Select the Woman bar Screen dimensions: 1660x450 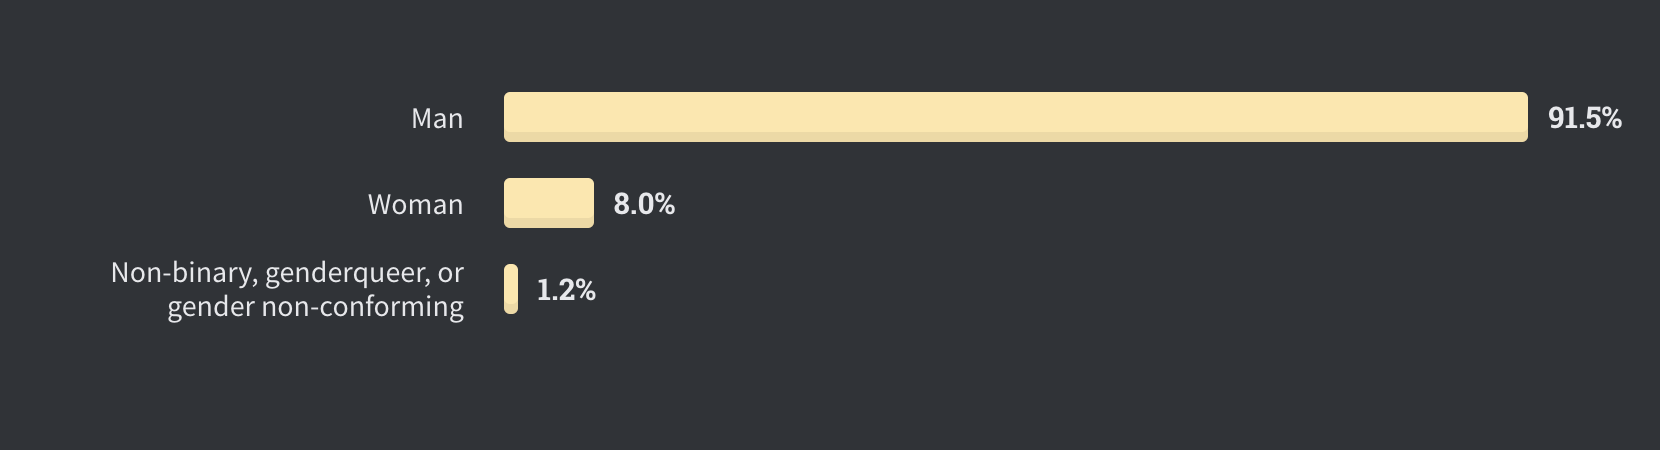coord(549,203)
